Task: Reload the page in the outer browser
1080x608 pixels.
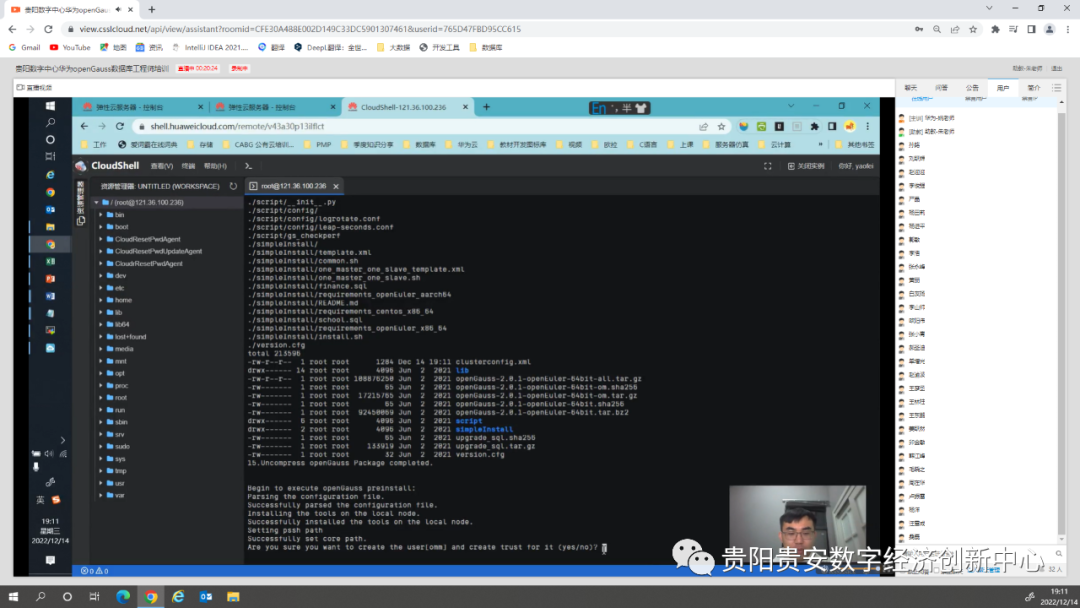Action: point(48,29)
